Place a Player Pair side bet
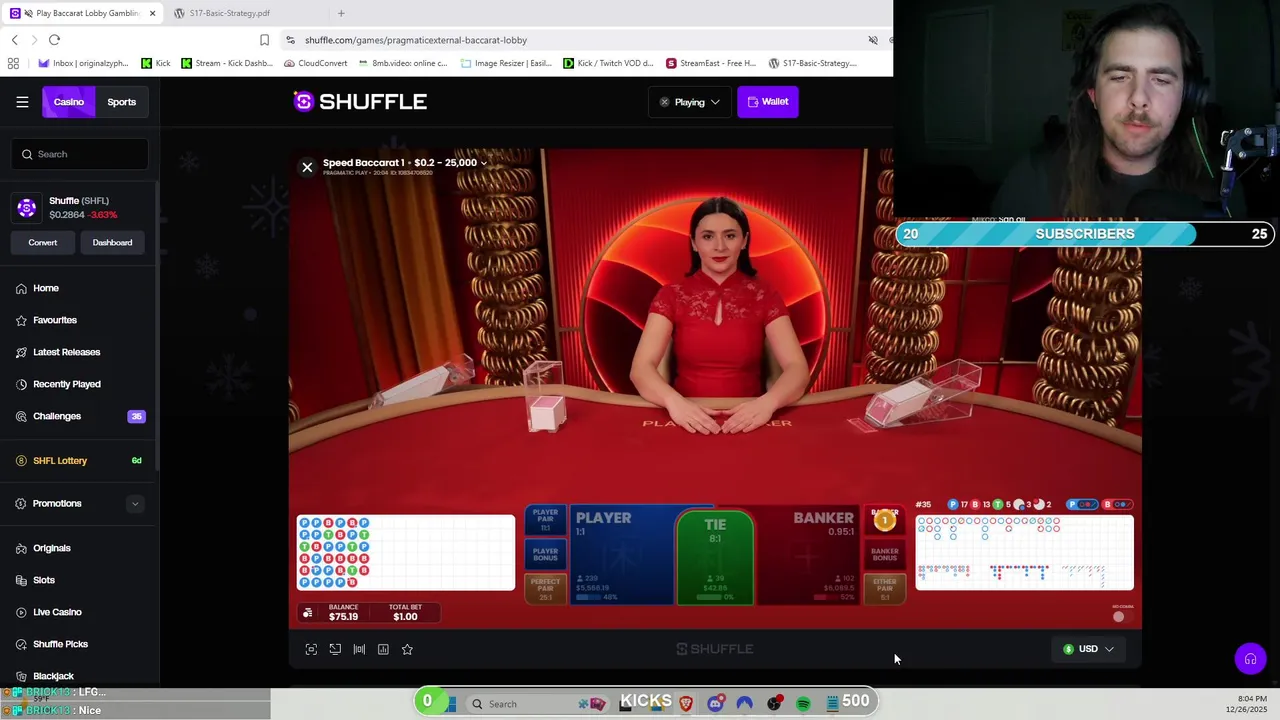Viewport: 1280px width, 720px height. coord(545,518)
